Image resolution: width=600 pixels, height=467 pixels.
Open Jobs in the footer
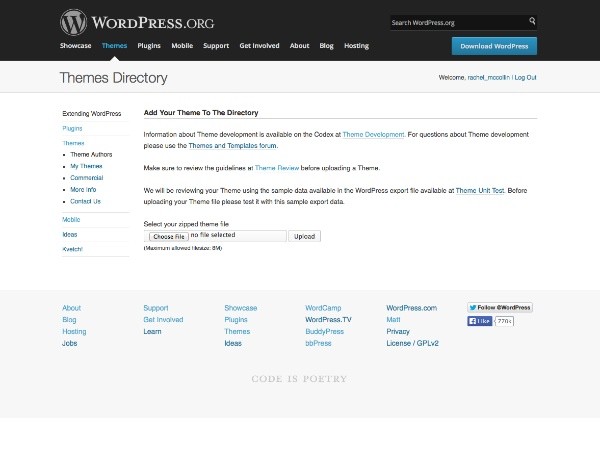(70, 343)
